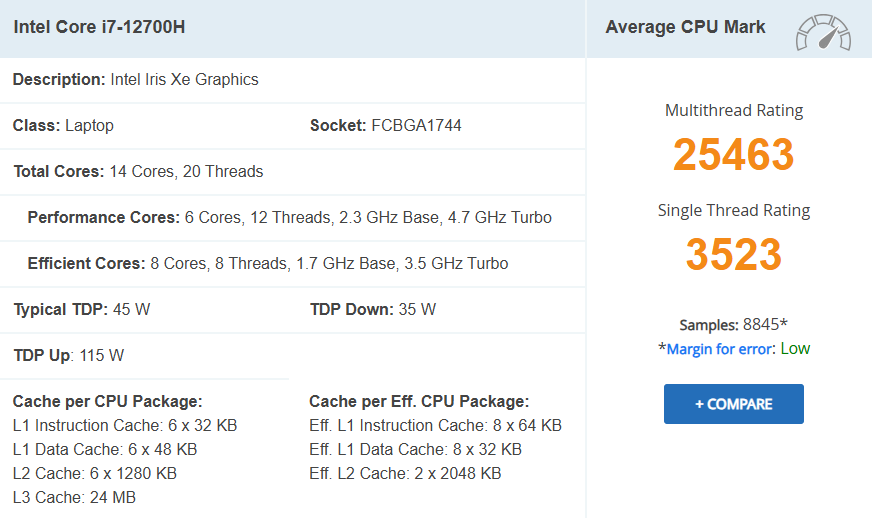Select the Intel Core i7-12700H title

point(99,27)
